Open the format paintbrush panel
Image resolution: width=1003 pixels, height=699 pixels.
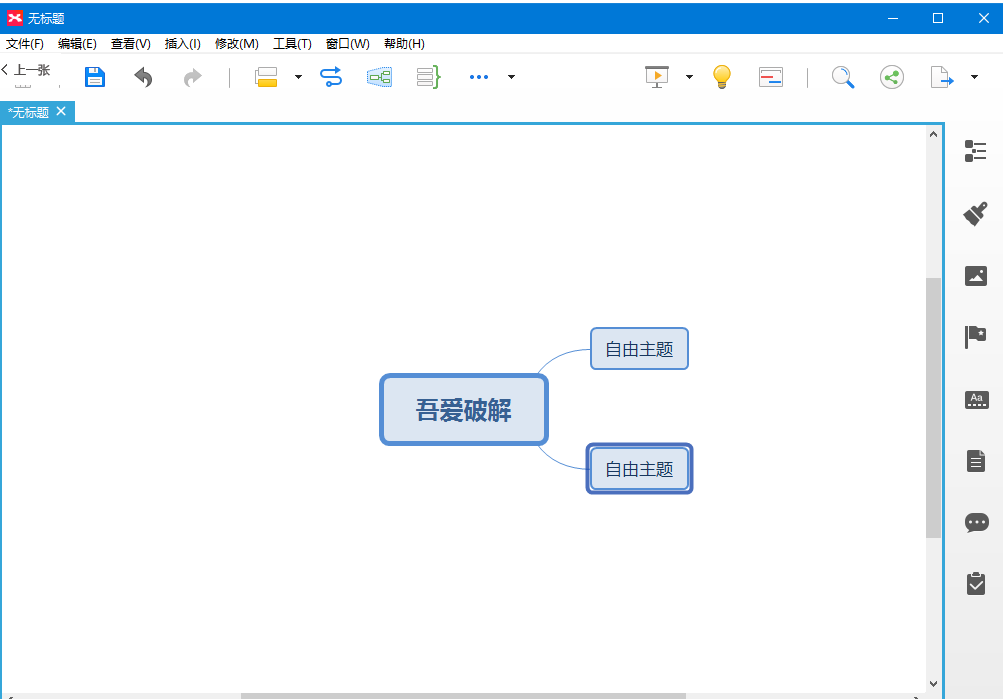[x=975, y=214]
